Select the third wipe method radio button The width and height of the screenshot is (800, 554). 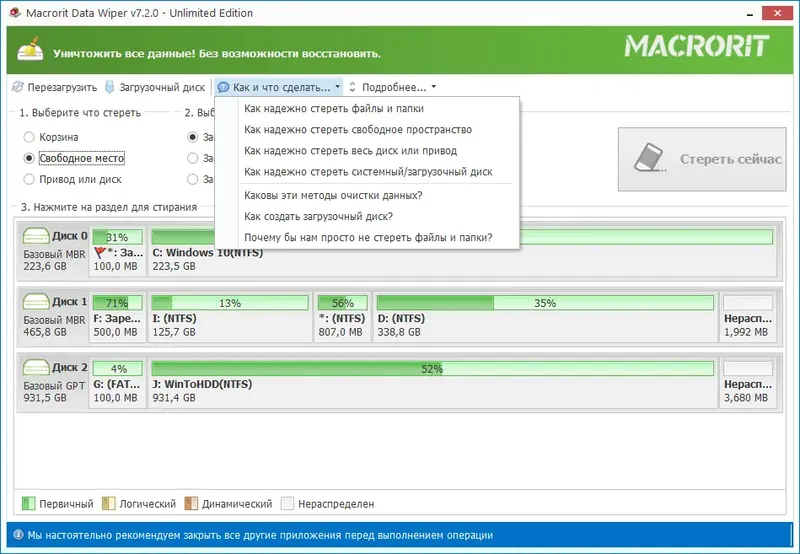point(192,179)
